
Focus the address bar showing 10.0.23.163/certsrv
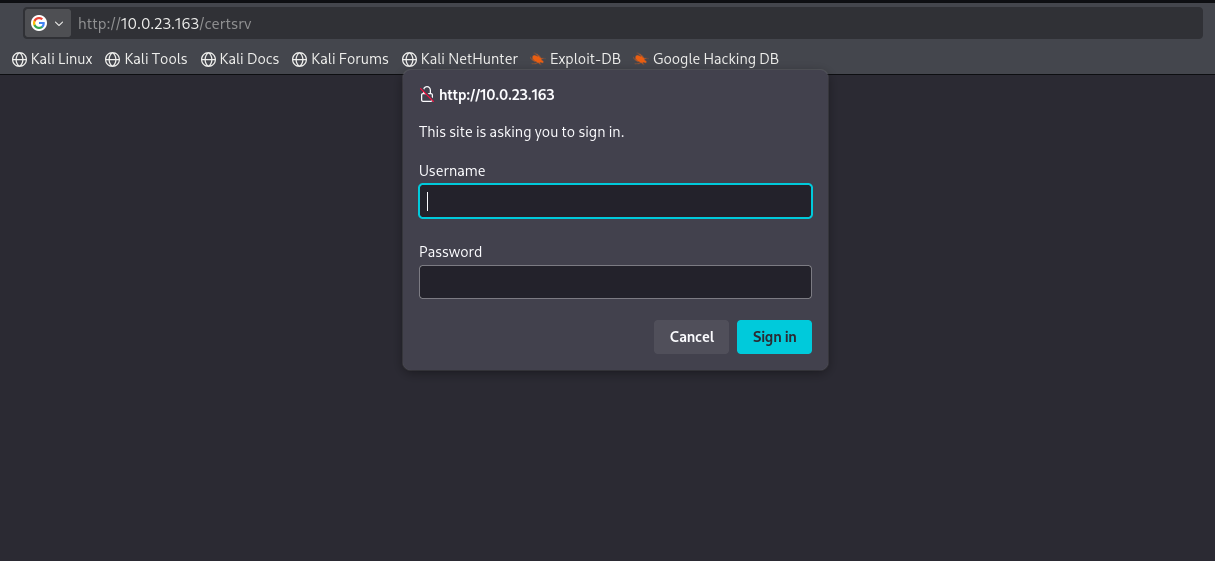click(638, 22)
